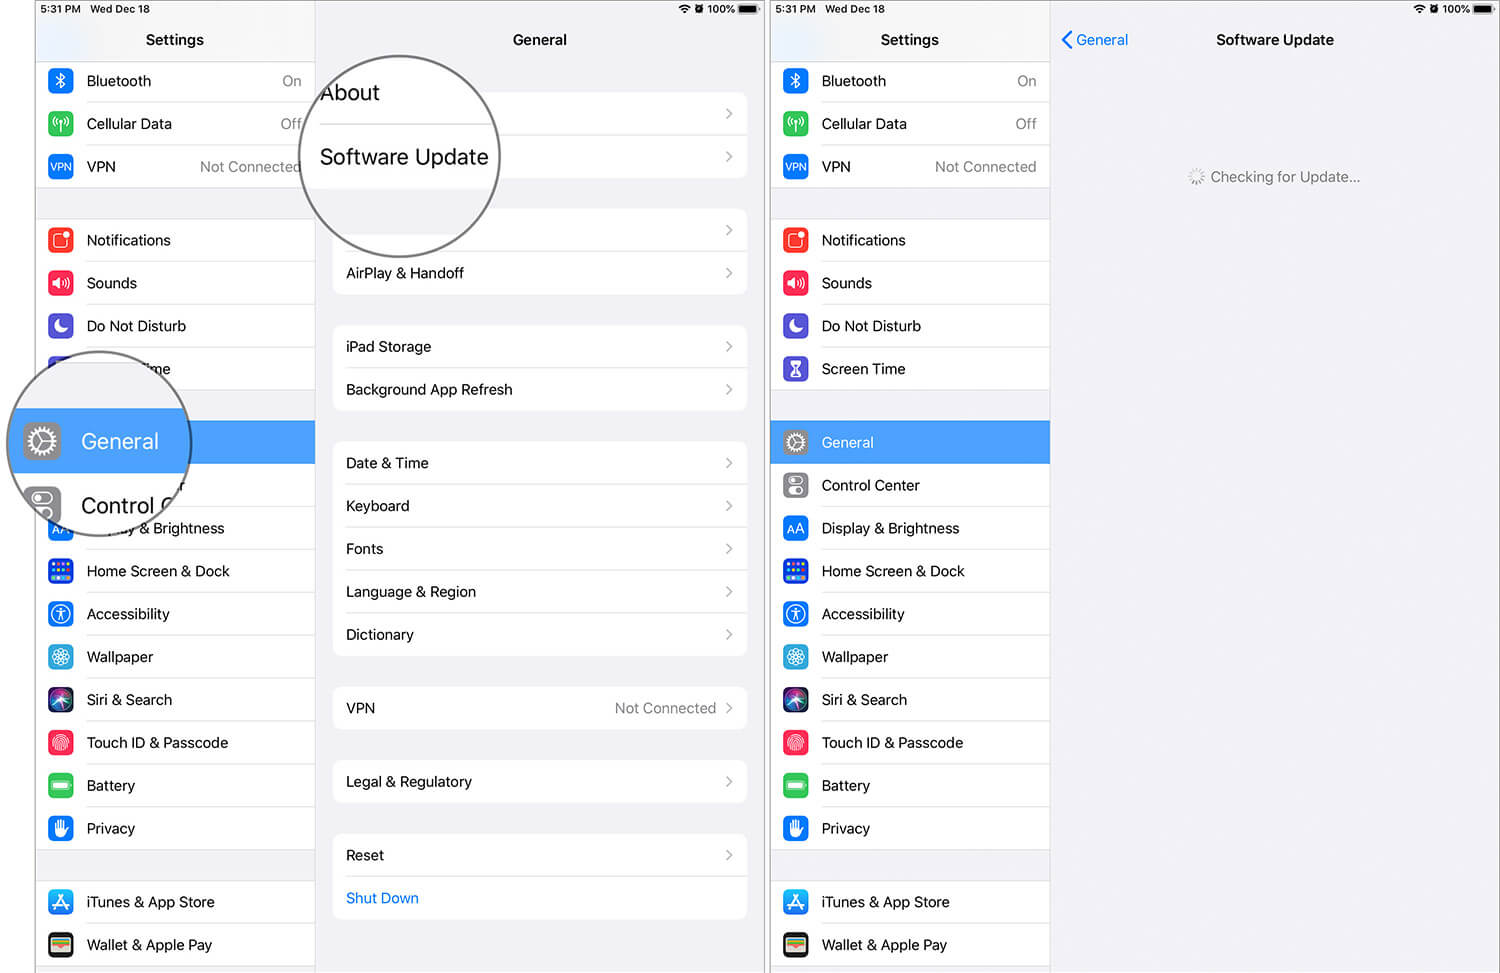The image size is (1500, 973).
Task: Tap Sounds icon in left screenshot sidebar
Action: pyautogui.click(x=61, y=283)
